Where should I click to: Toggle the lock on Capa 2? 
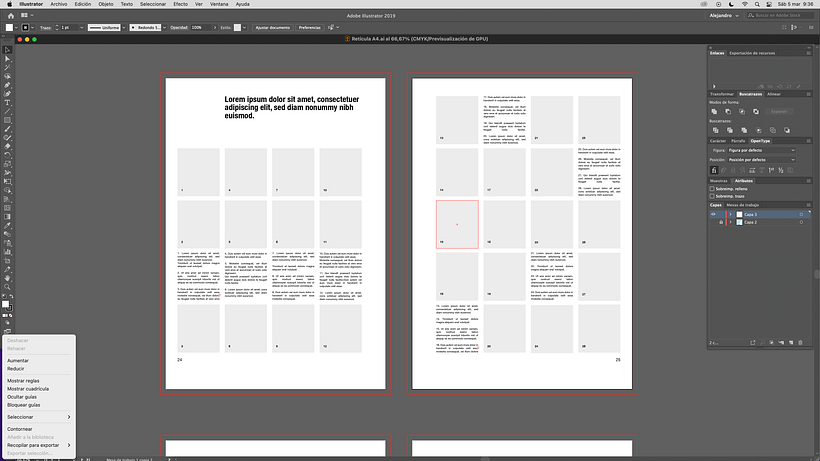tap(721, 222)
